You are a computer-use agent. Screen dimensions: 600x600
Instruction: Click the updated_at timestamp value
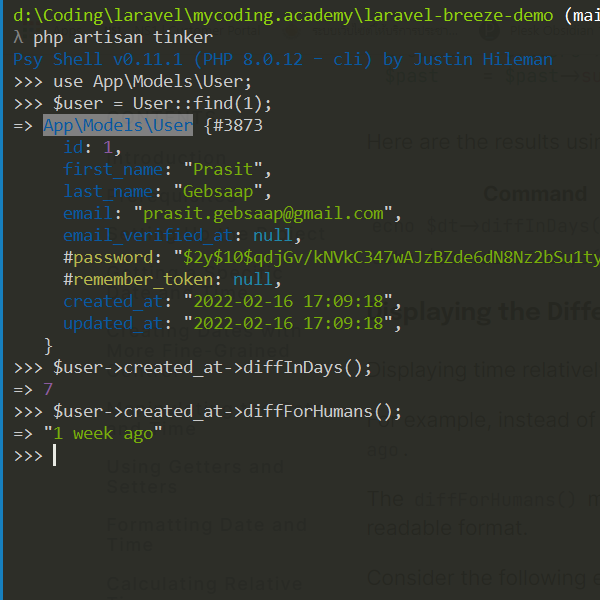(288, 324)
